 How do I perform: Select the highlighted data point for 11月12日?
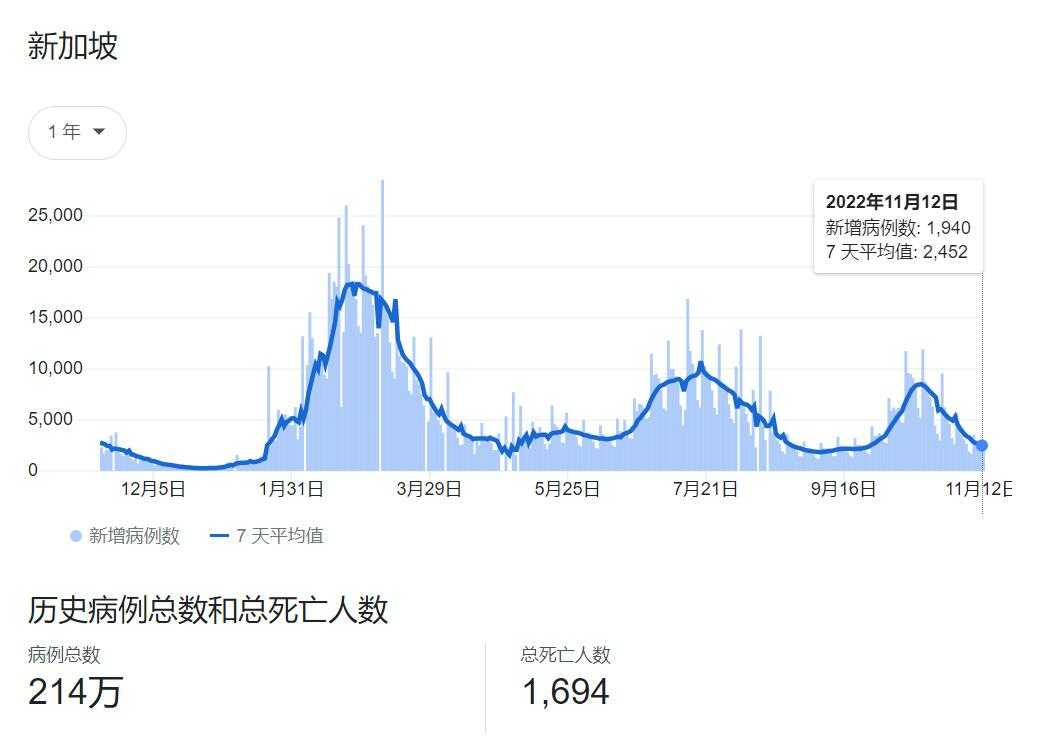point(982,445)
